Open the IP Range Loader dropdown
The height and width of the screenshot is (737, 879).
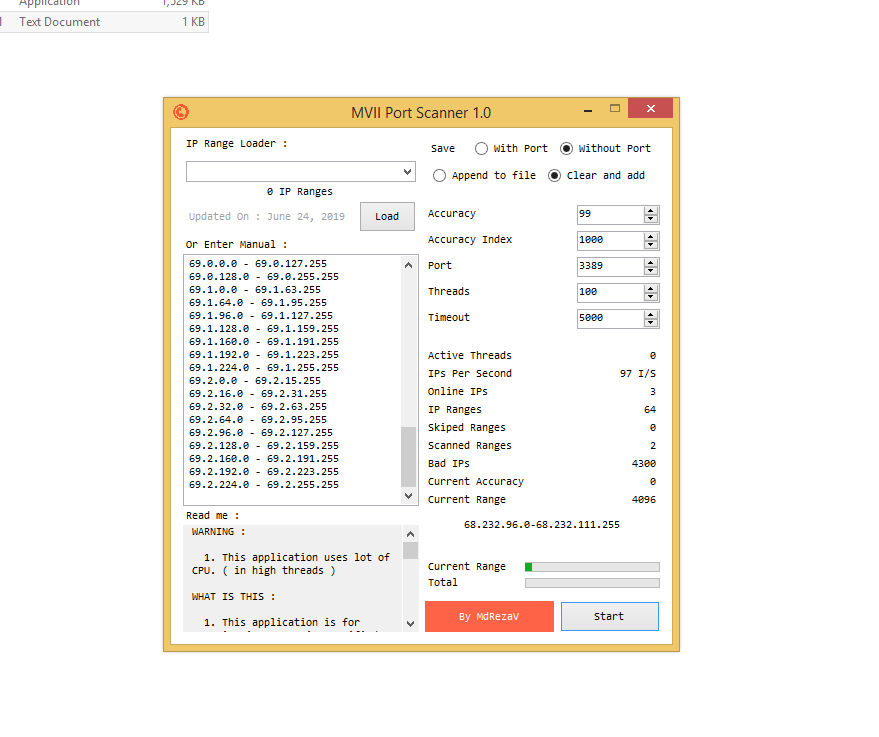coord(406,171)
